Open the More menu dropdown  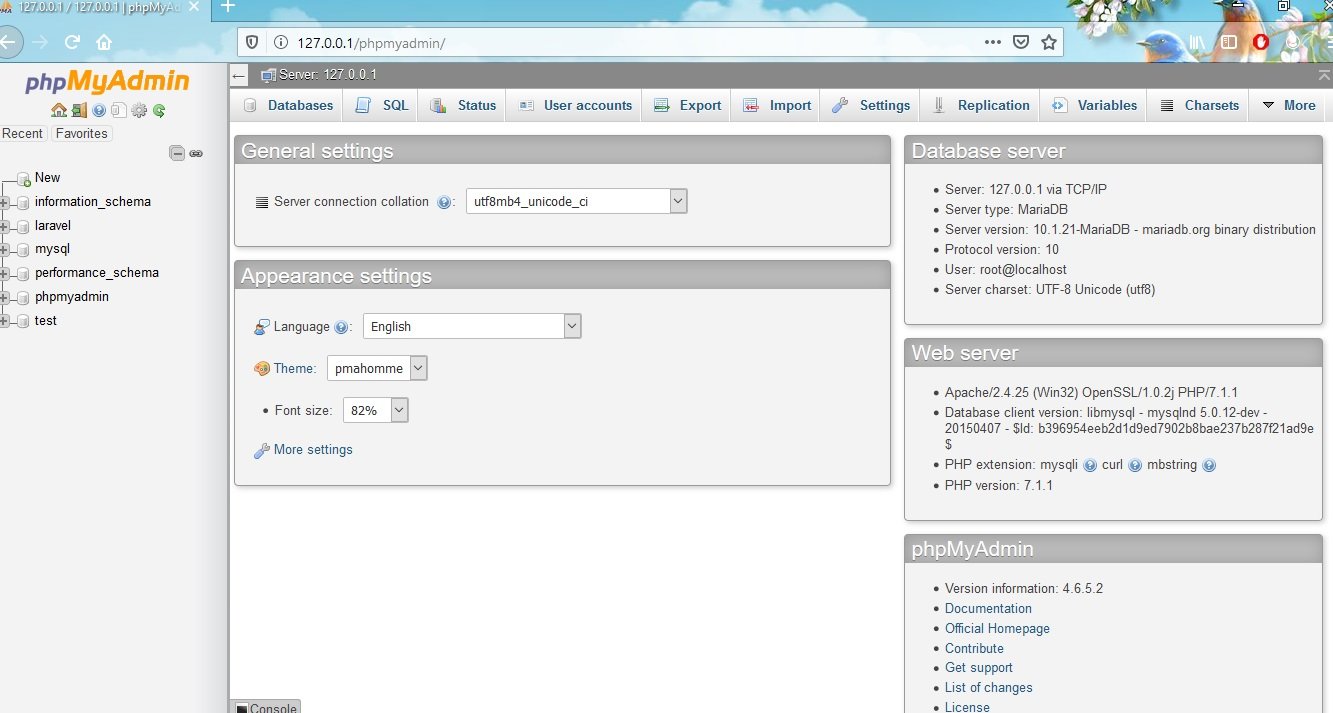click(x=1288, y=105)
